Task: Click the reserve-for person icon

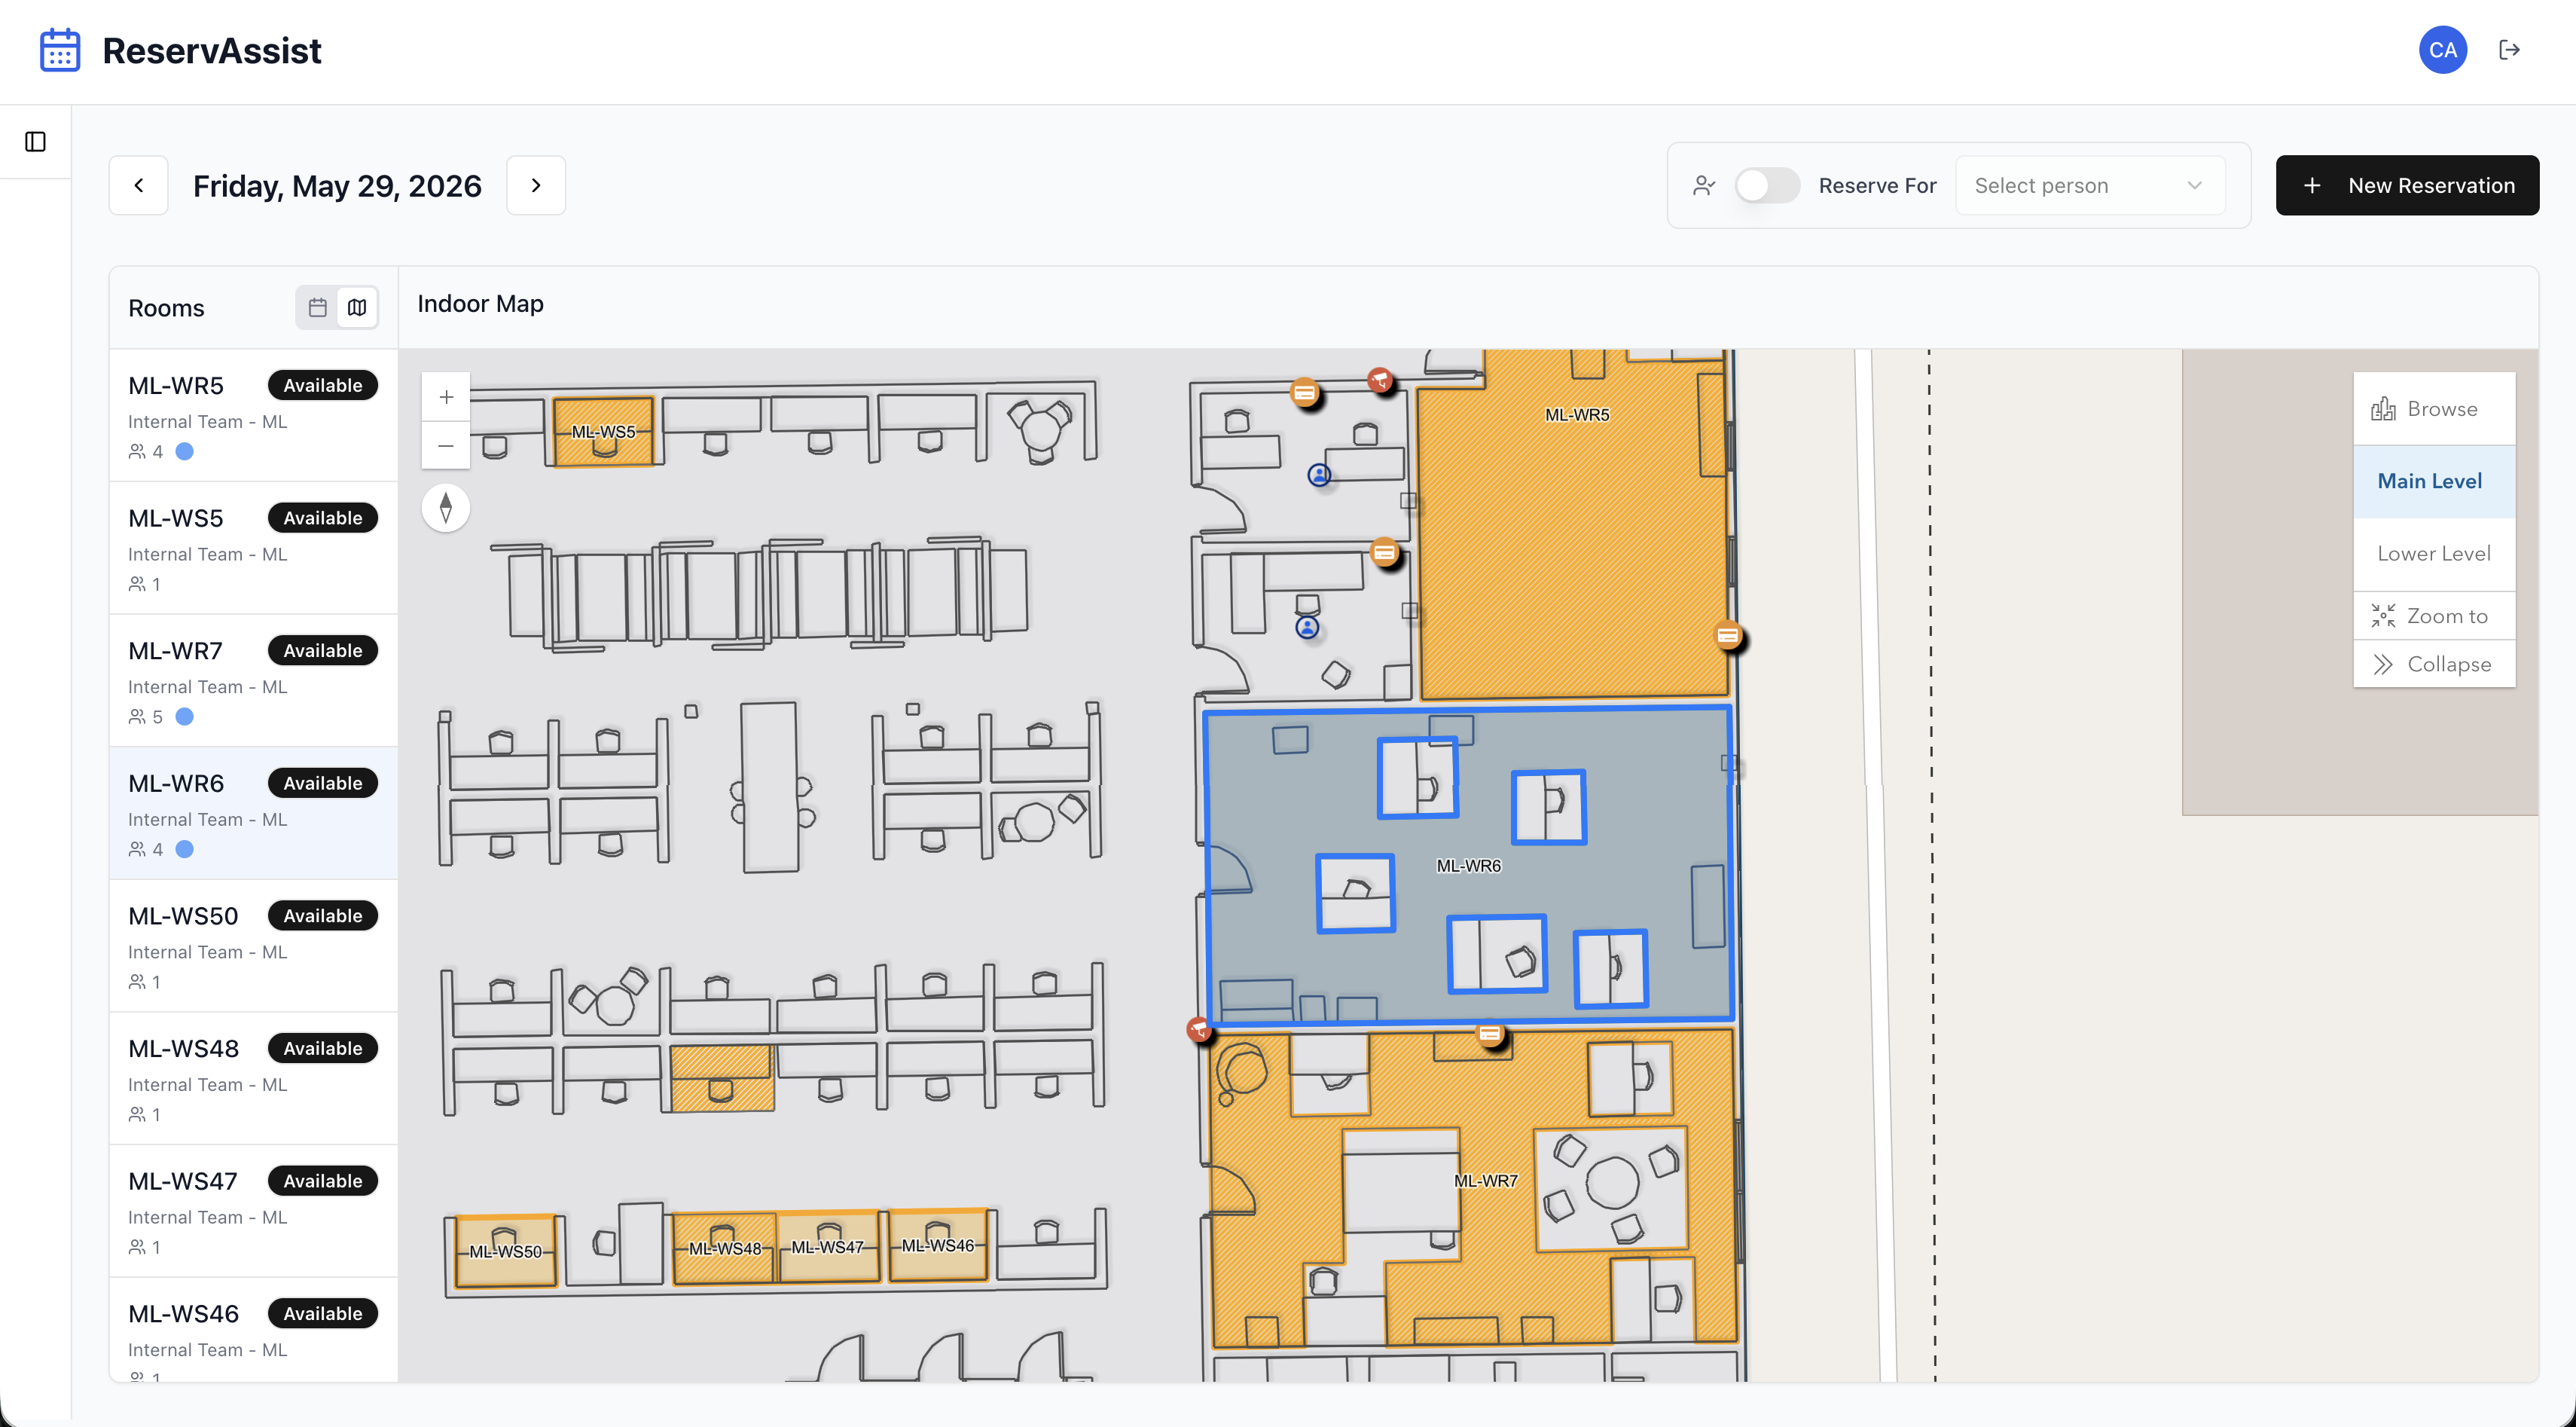Action: (x=1704, y=185)
